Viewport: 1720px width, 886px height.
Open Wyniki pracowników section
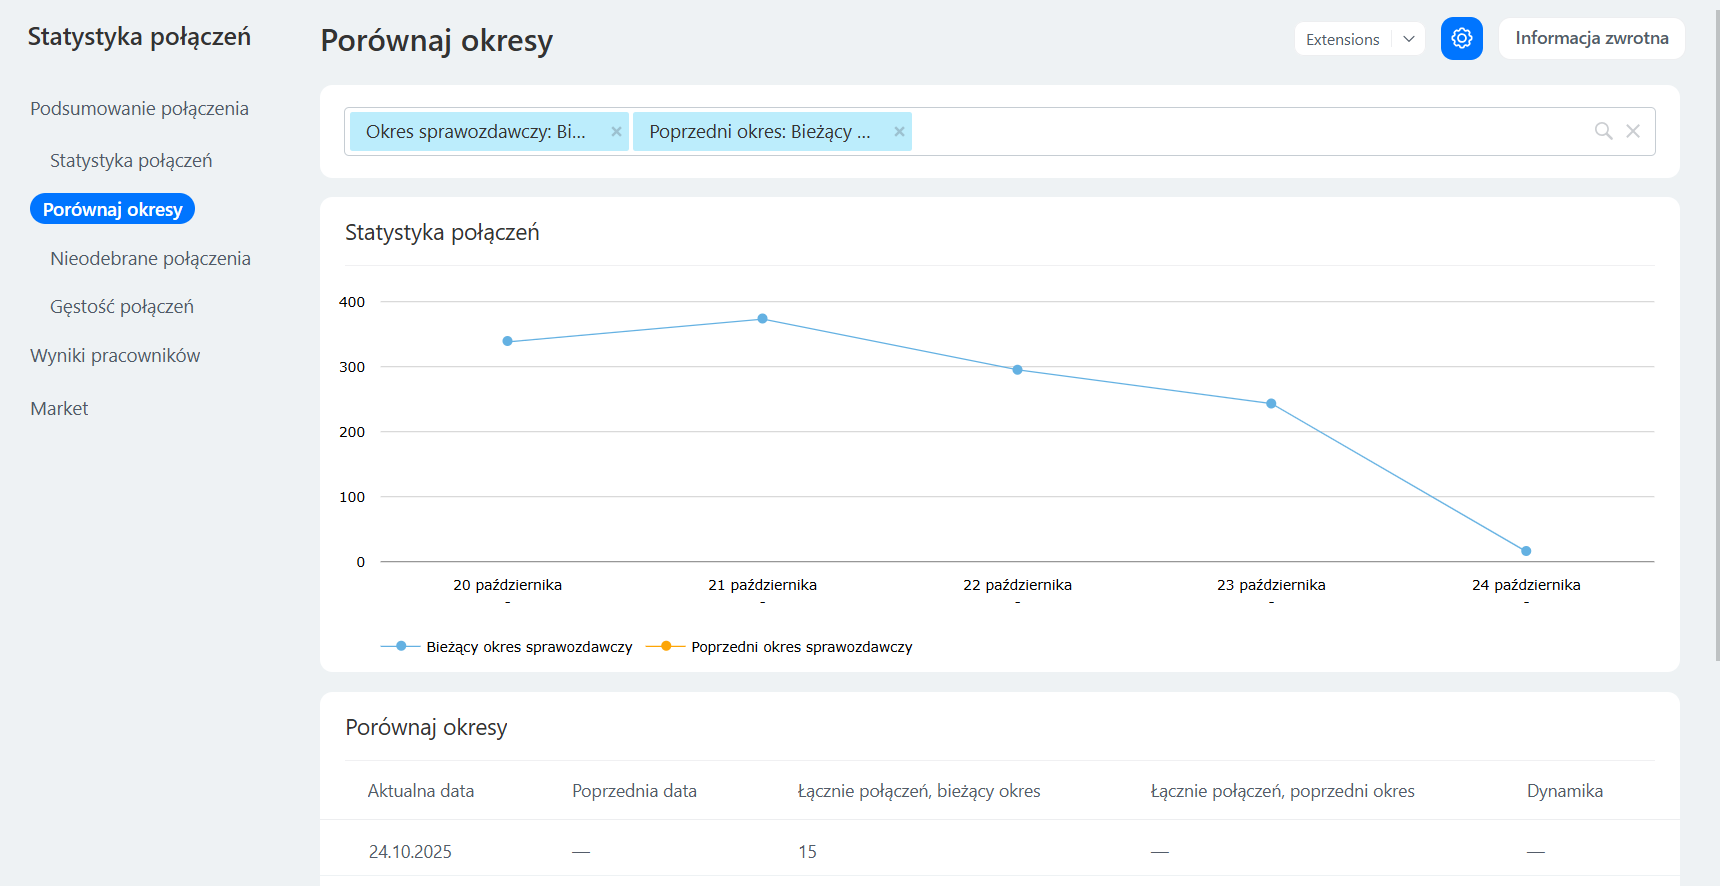pyautogui.click(x=115, y=356)
